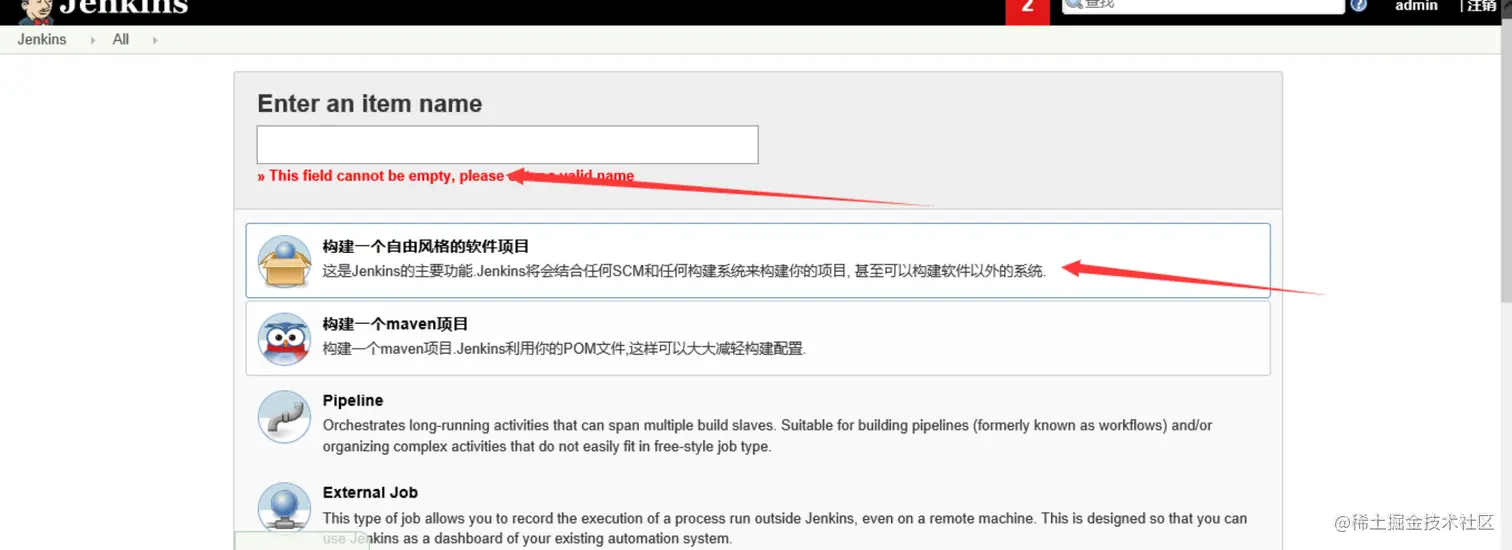Click the External Job globe icon

pyautogui.click(x=284, y=508)
